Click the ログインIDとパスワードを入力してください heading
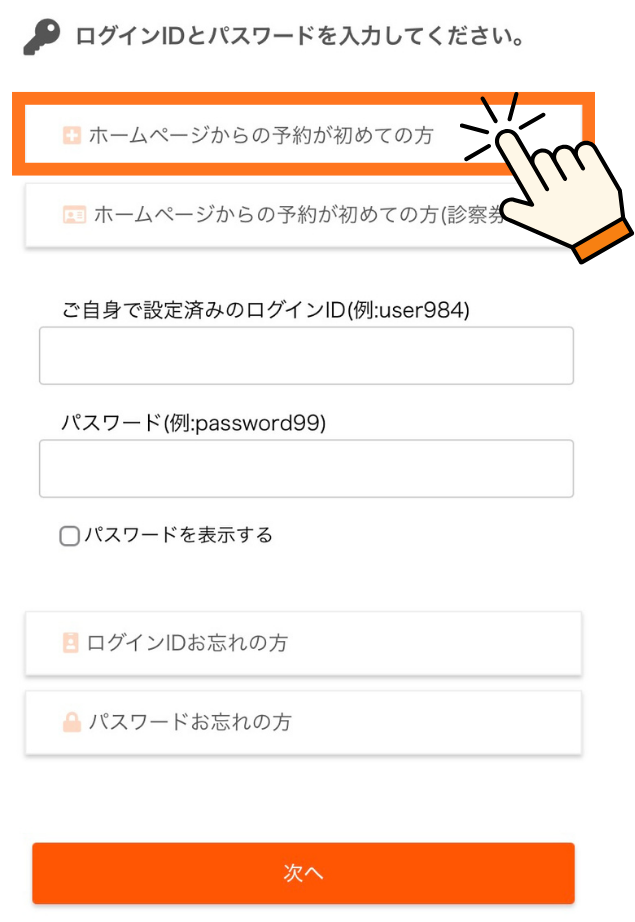635x922 pixels. pyautogui.click(x=300, y=38)
